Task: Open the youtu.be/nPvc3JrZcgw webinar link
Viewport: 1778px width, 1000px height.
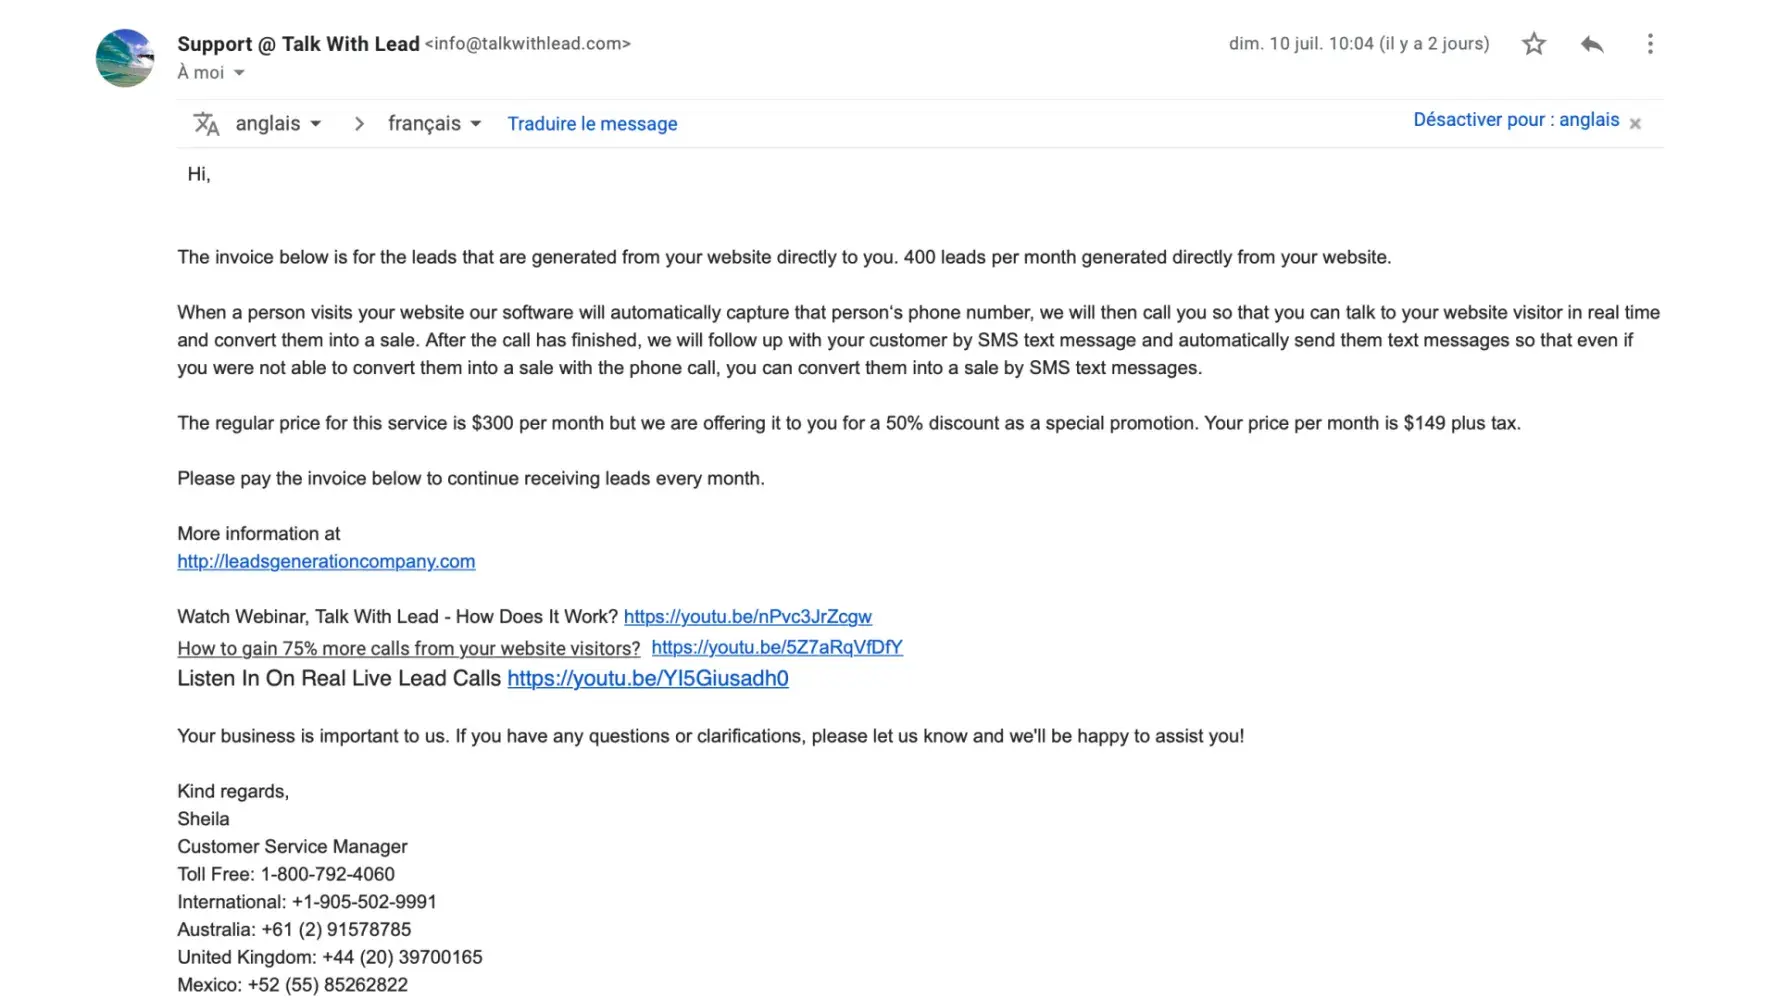Action: tap(747, 617)
